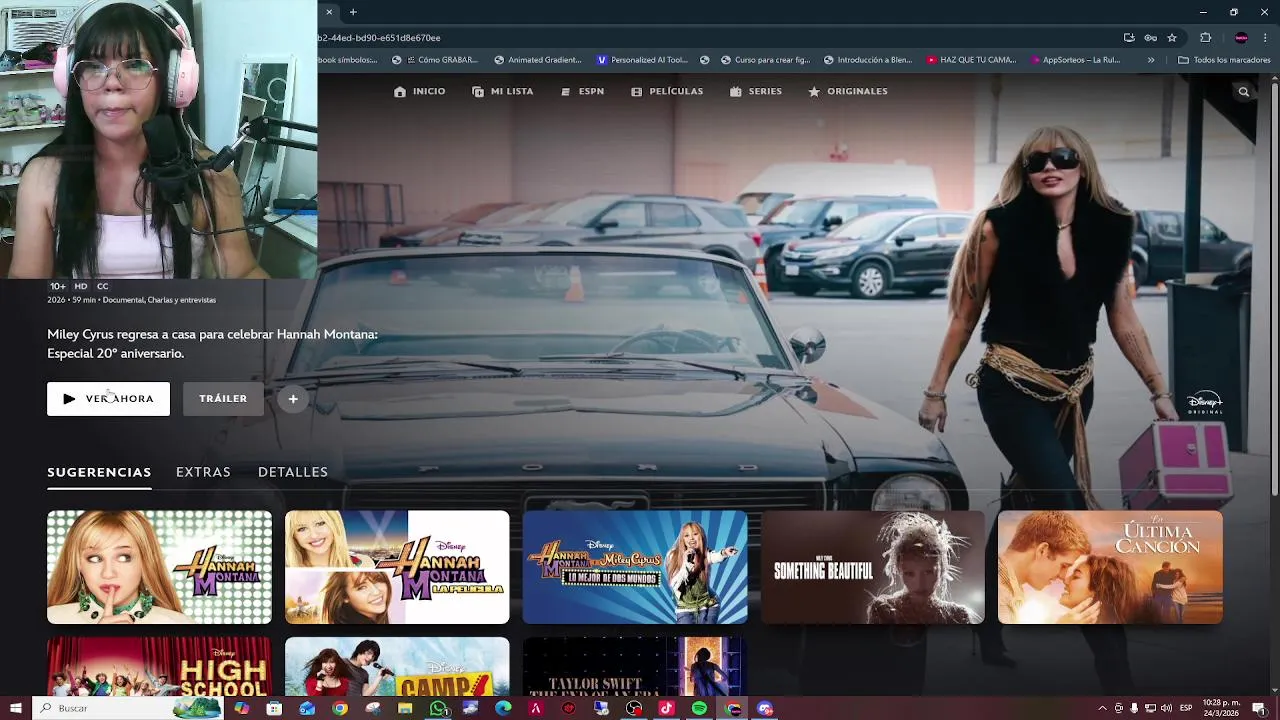The image size is (1280, 720).
Task: Open the notifications center icon
Action: 1259,708
